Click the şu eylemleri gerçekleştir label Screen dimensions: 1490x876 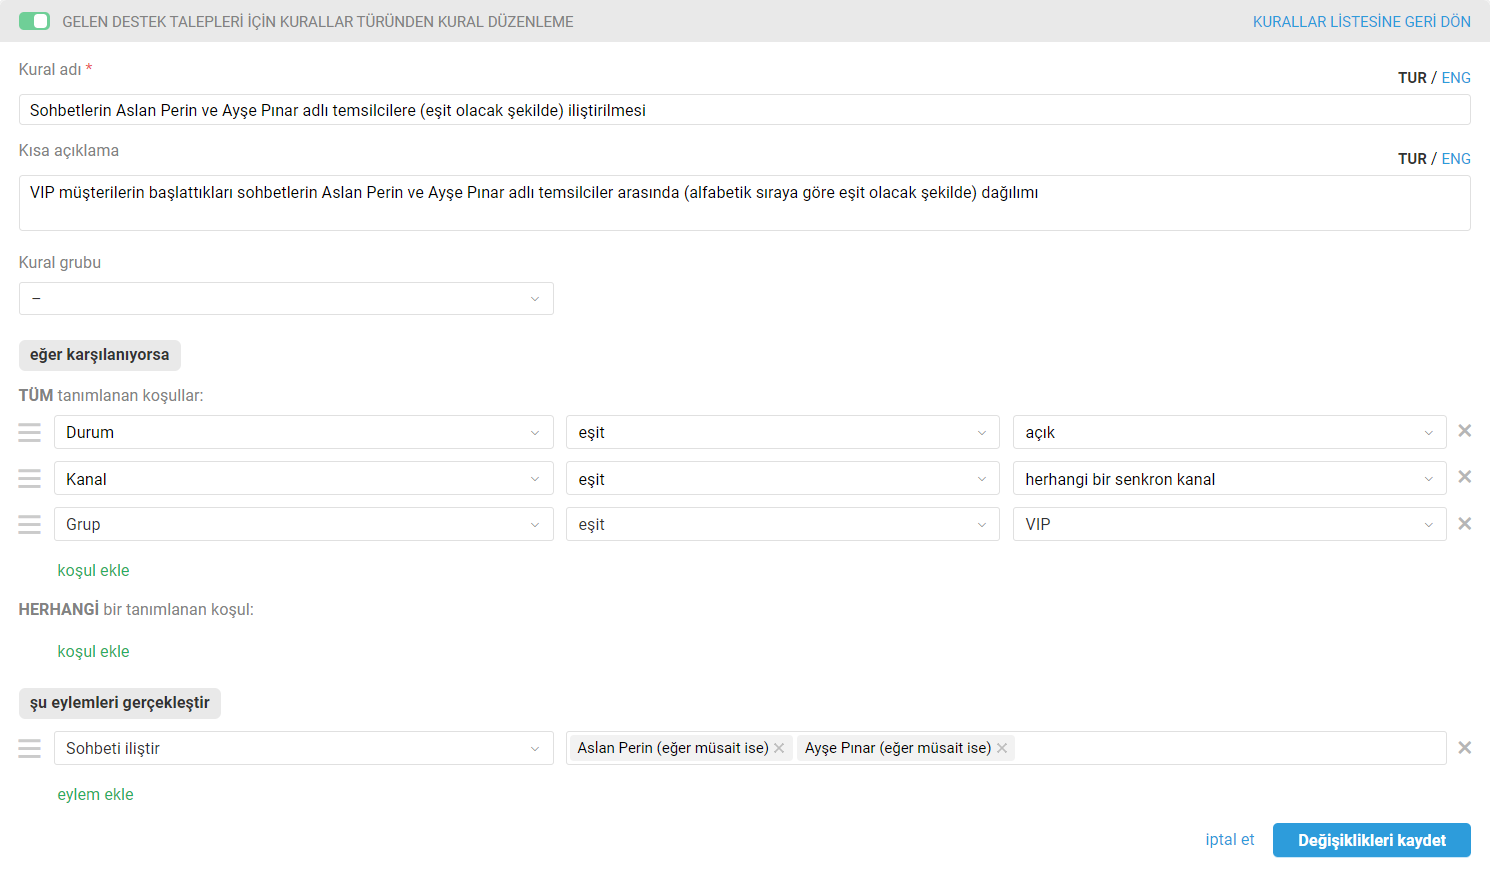coord(120,703)
